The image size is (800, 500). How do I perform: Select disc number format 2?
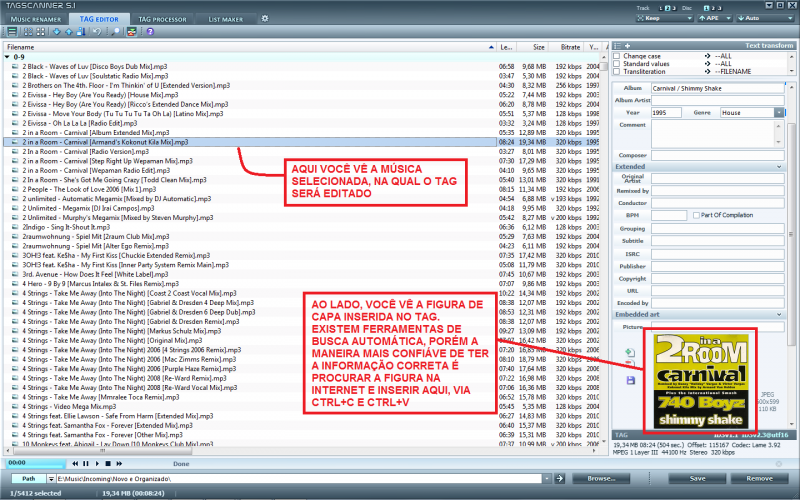(713, 8)
